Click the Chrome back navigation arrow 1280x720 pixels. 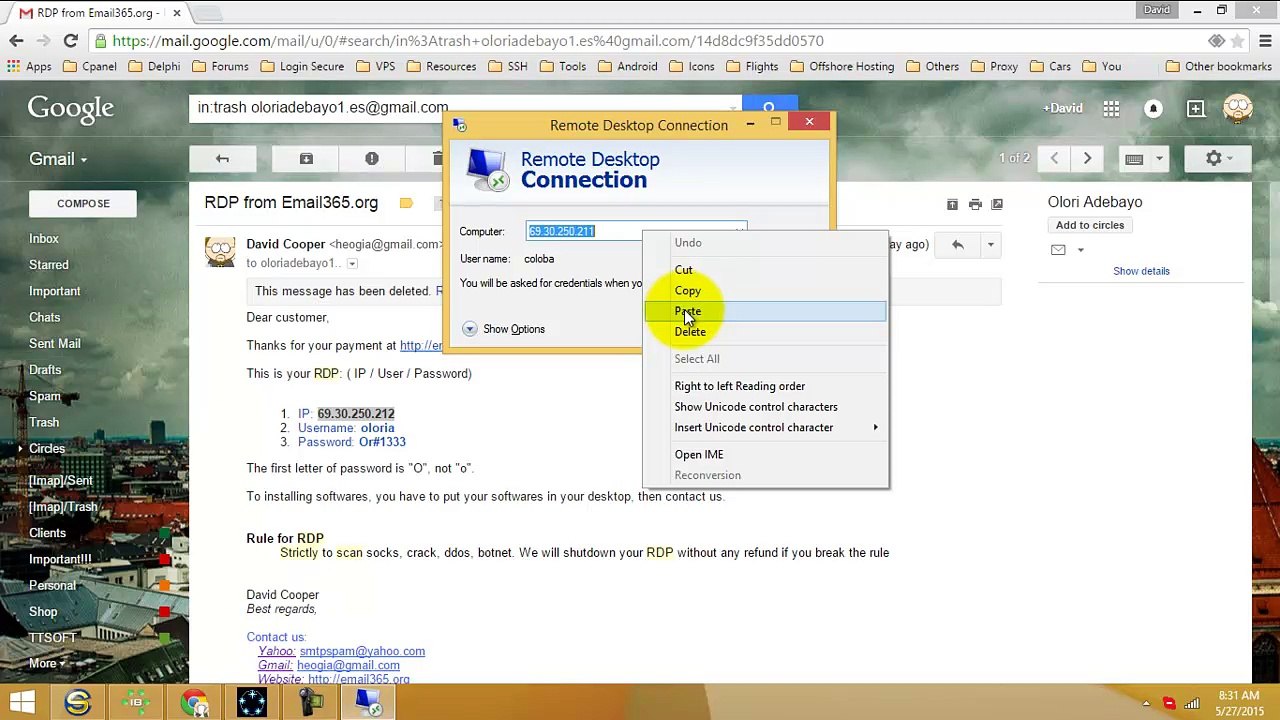point(16,41)
